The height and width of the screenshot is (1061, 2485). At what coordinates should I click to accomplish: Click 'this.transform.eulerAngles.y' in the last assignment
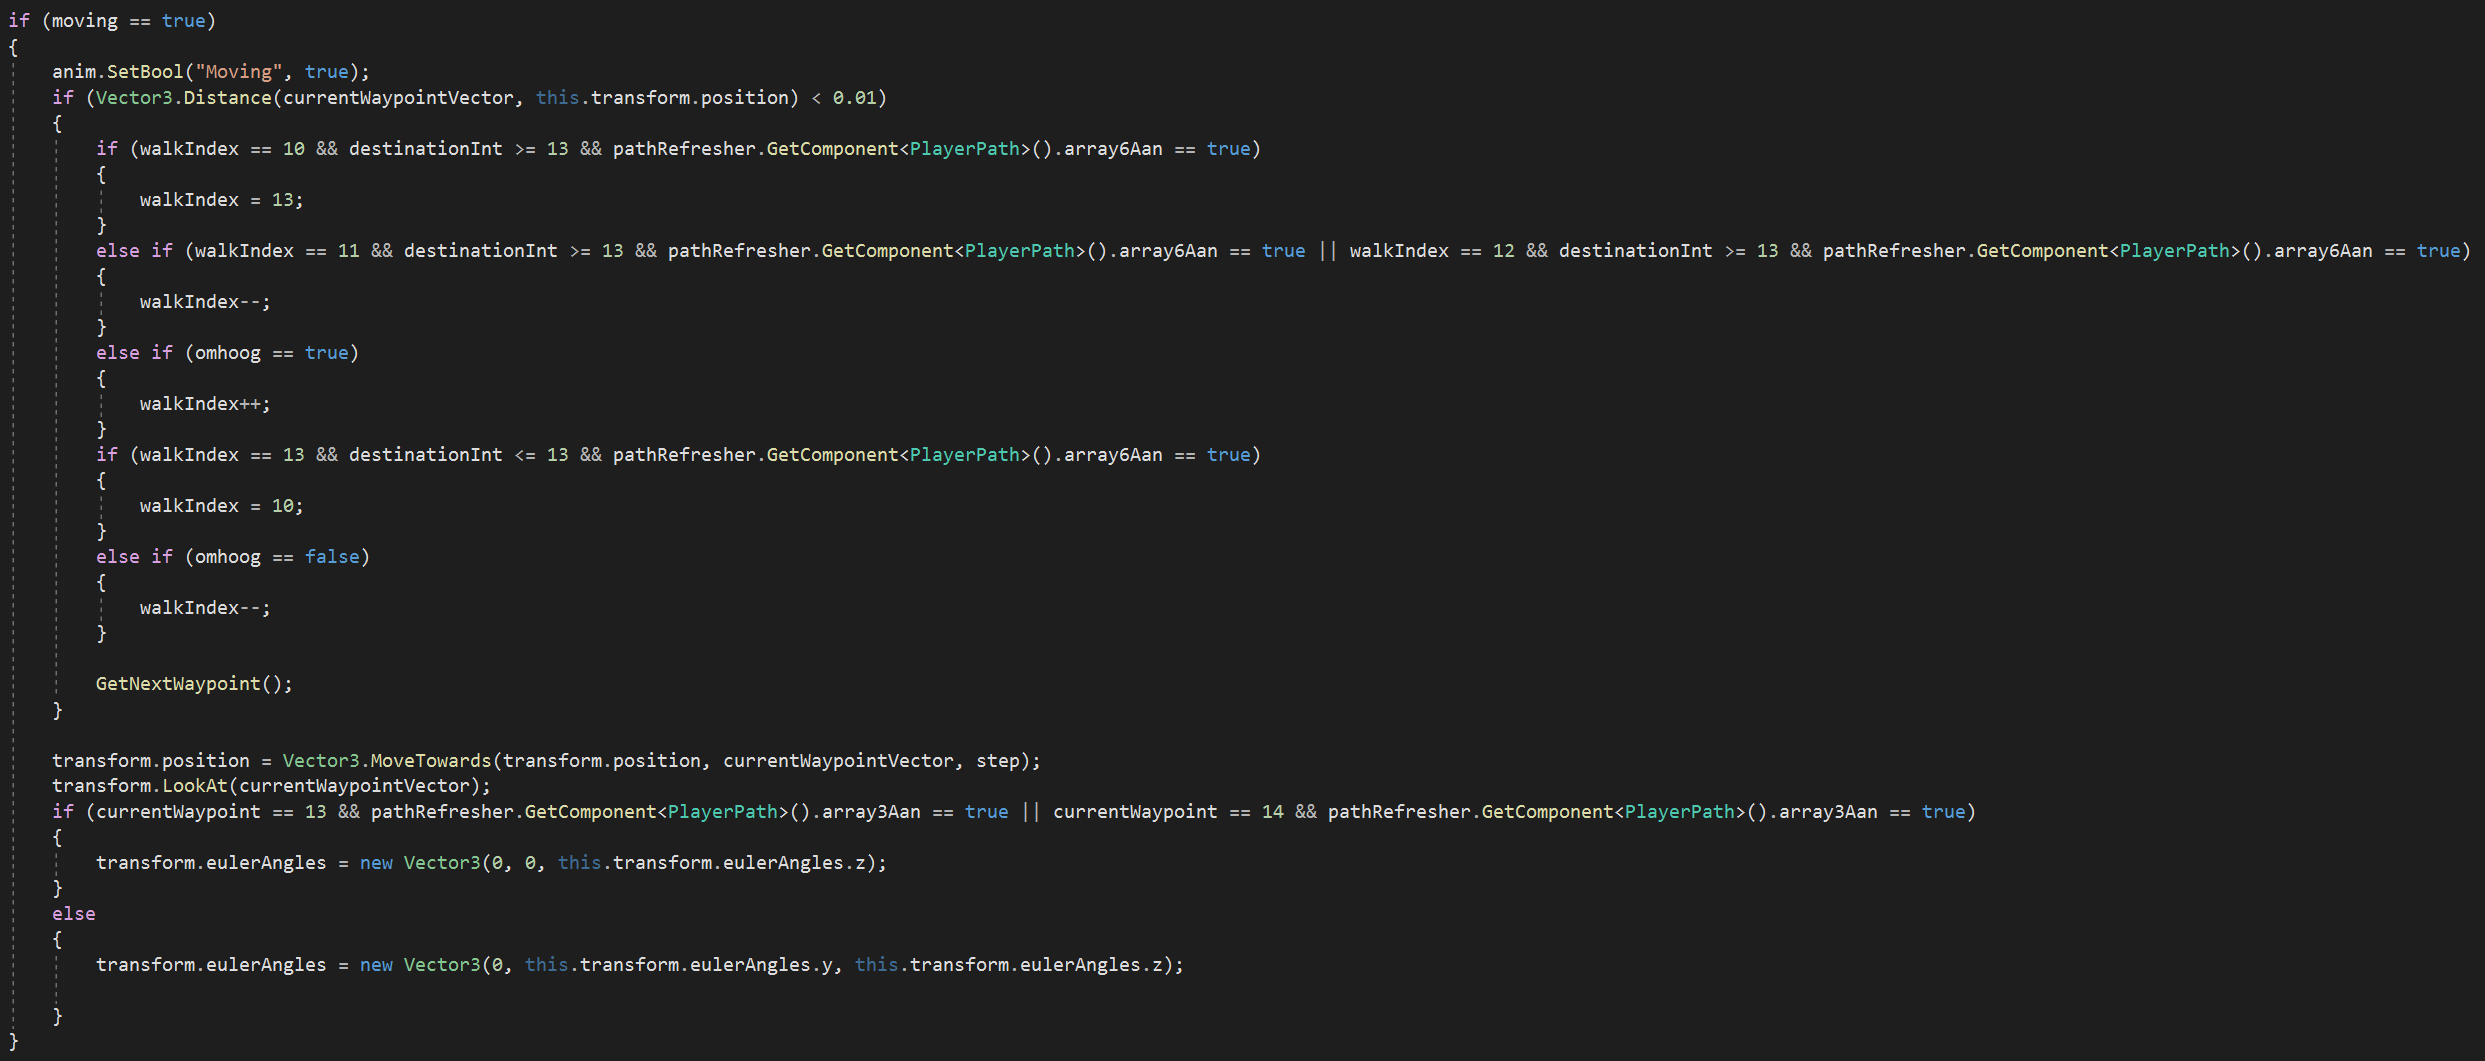pos(678,965)
